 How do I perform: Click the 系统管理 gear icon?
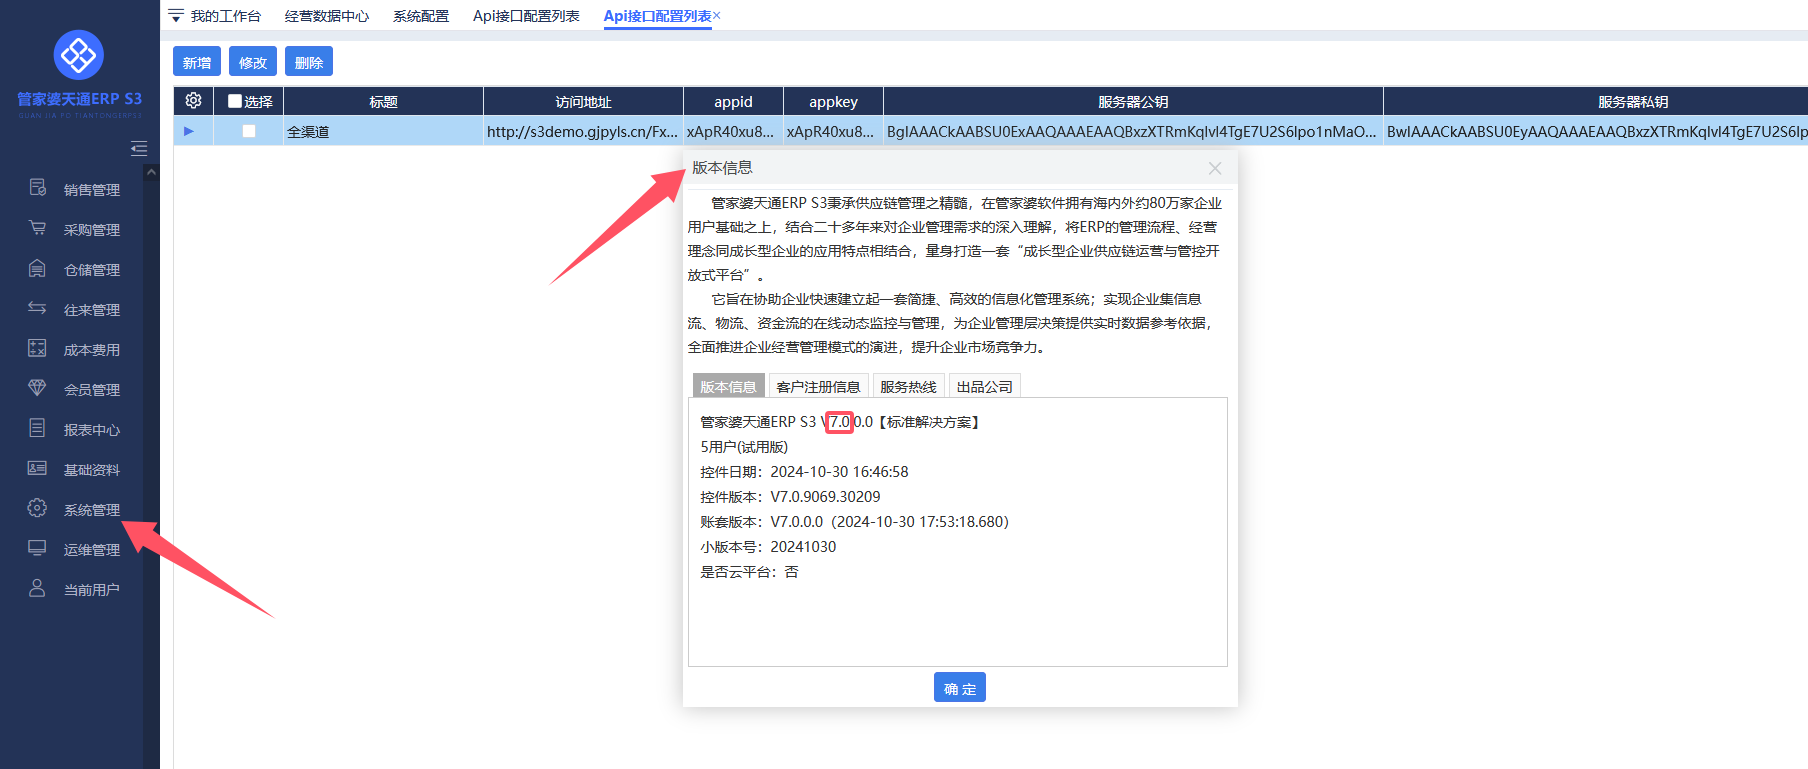click(37, 508)
